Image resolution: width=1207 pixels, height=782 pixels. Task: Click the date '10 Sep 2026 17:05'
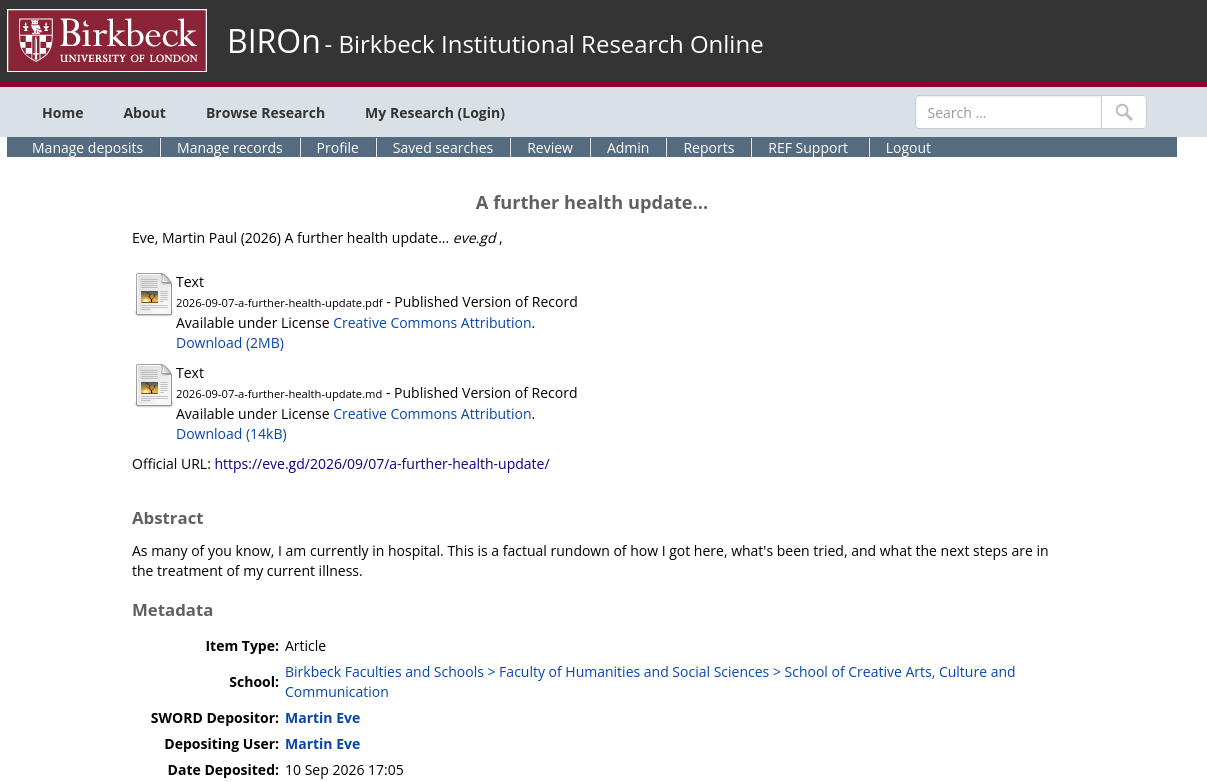click(344, 770)
